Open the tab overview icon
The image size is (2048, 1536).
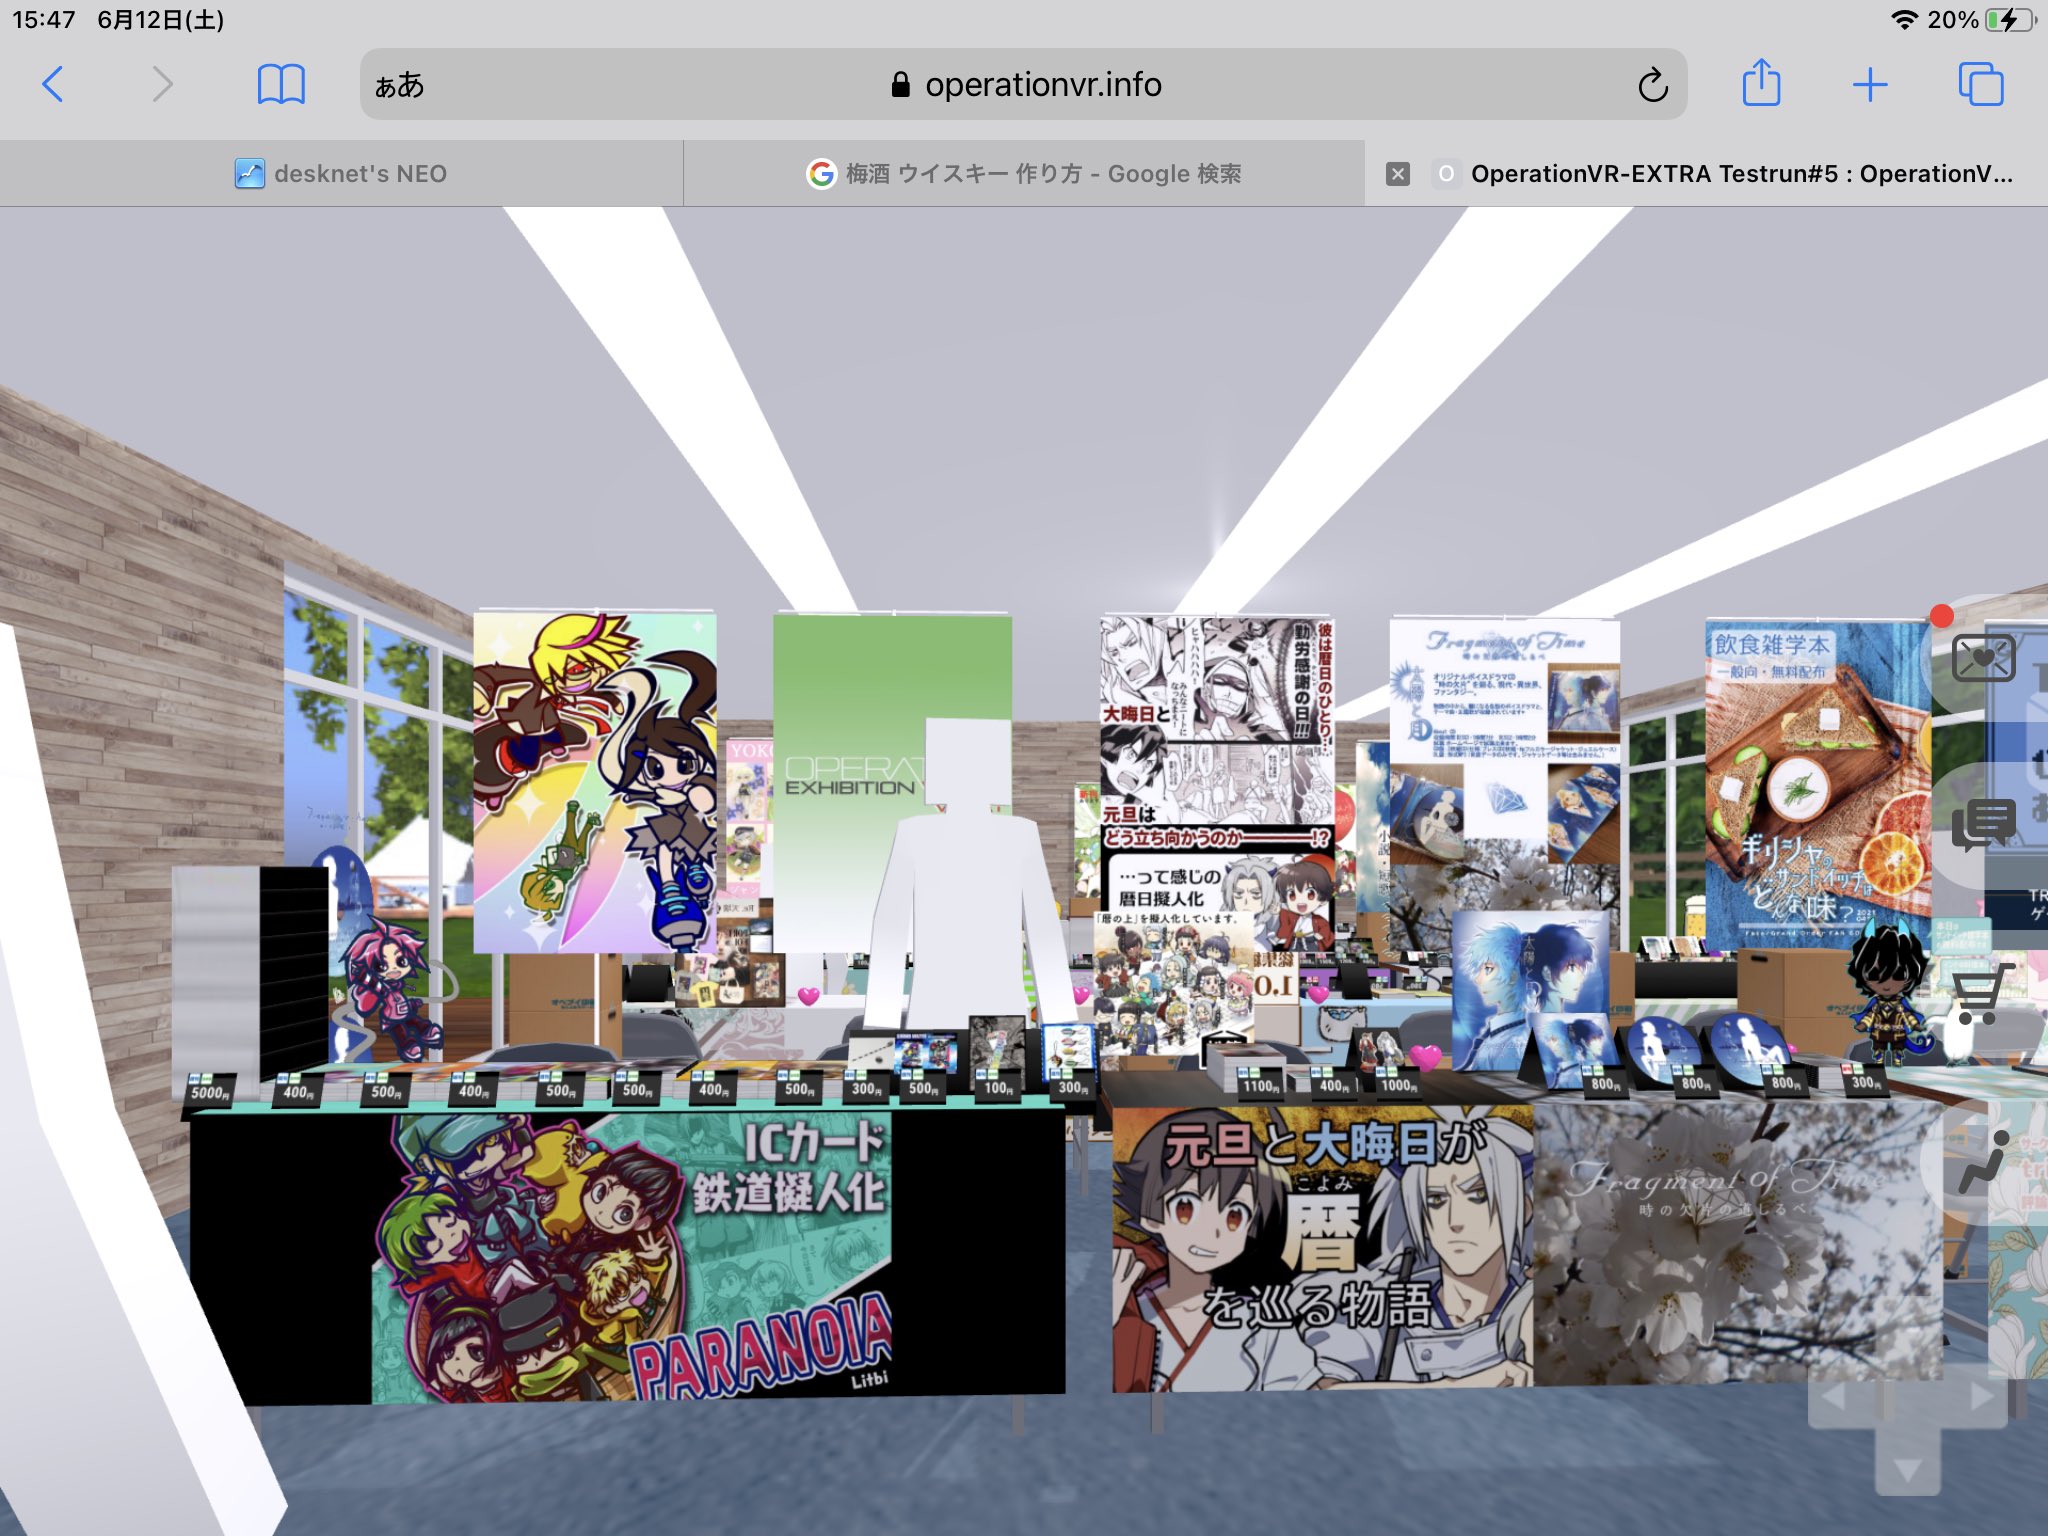click(x=1980, y=85)
